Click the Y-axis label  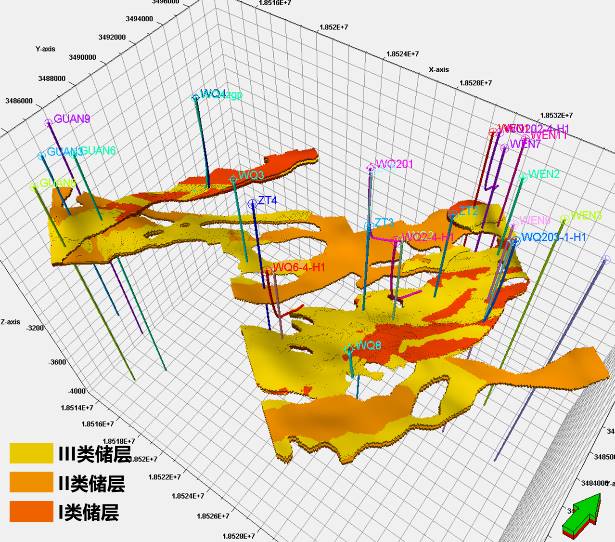pyautogui.click(x=46, y=48)
